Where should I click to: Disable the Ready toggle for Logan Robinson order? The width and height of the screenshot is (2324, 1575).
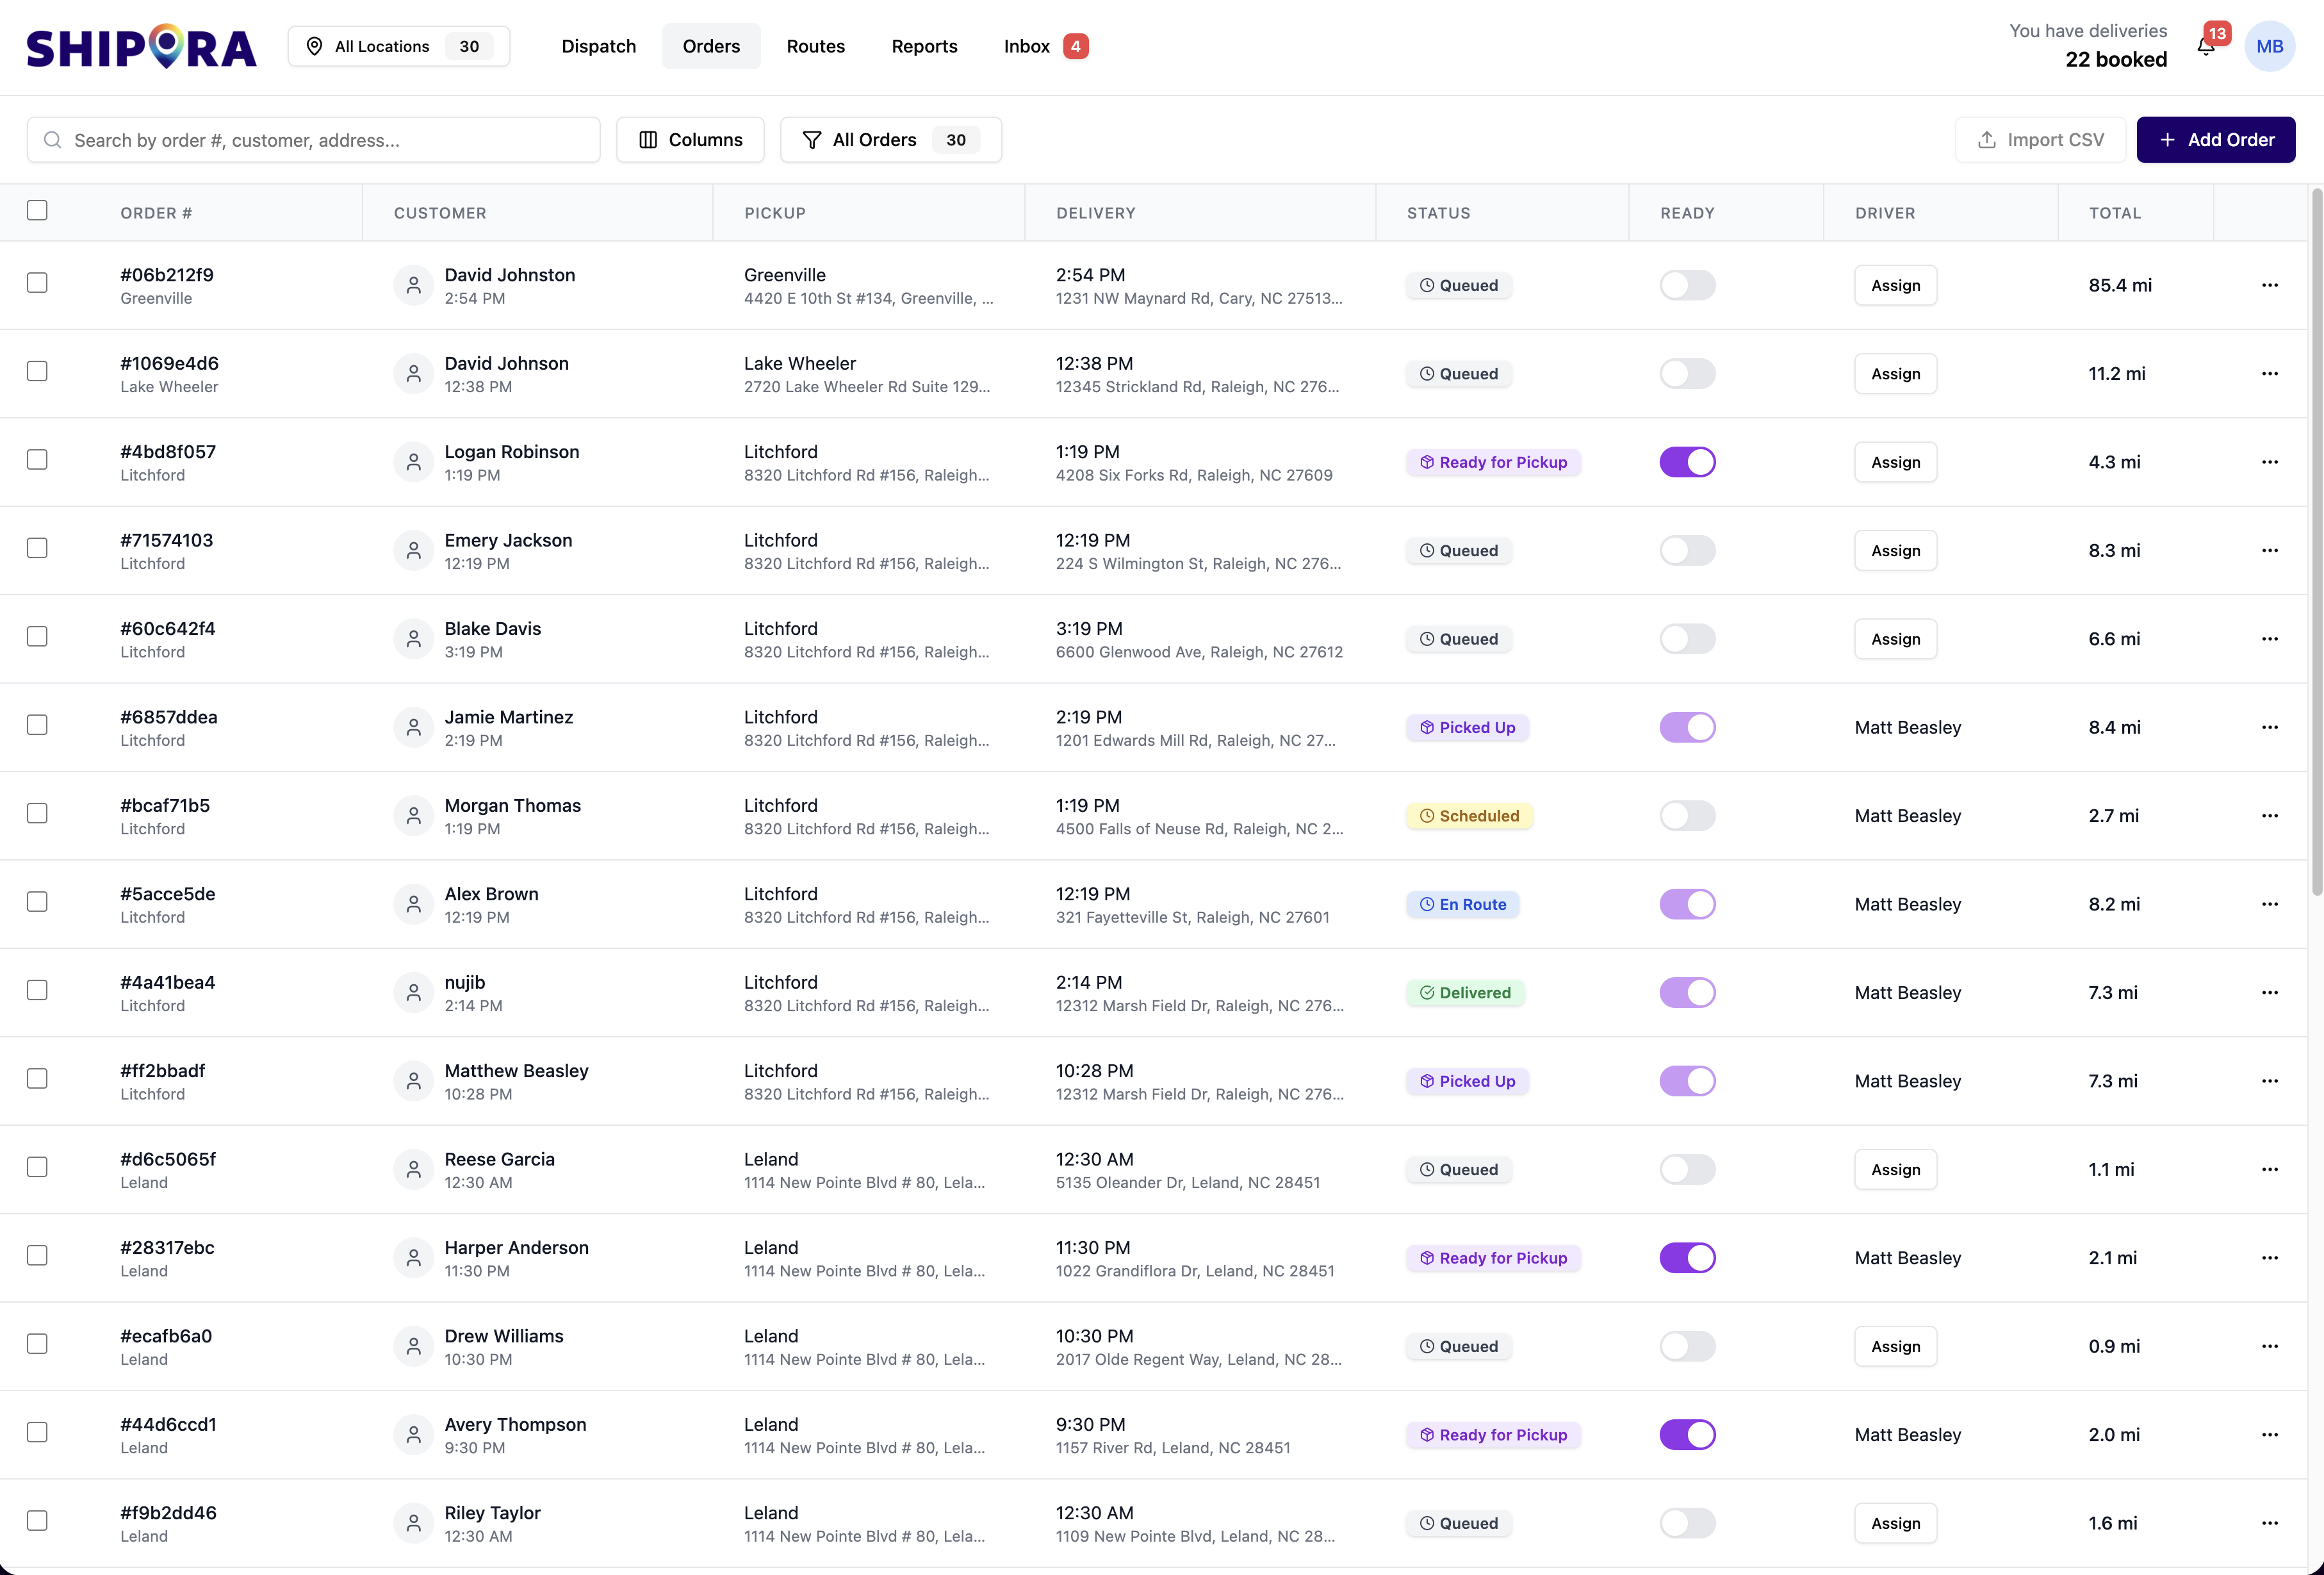tap(1687, 462)
